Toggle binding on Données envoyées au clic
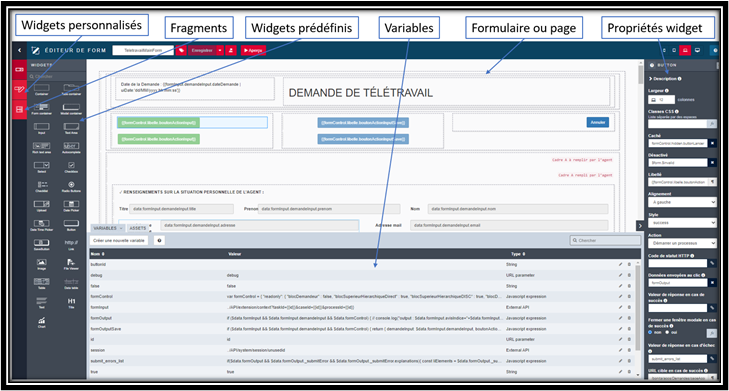Viewport: 729px width, 391px height. coord(712,283)
